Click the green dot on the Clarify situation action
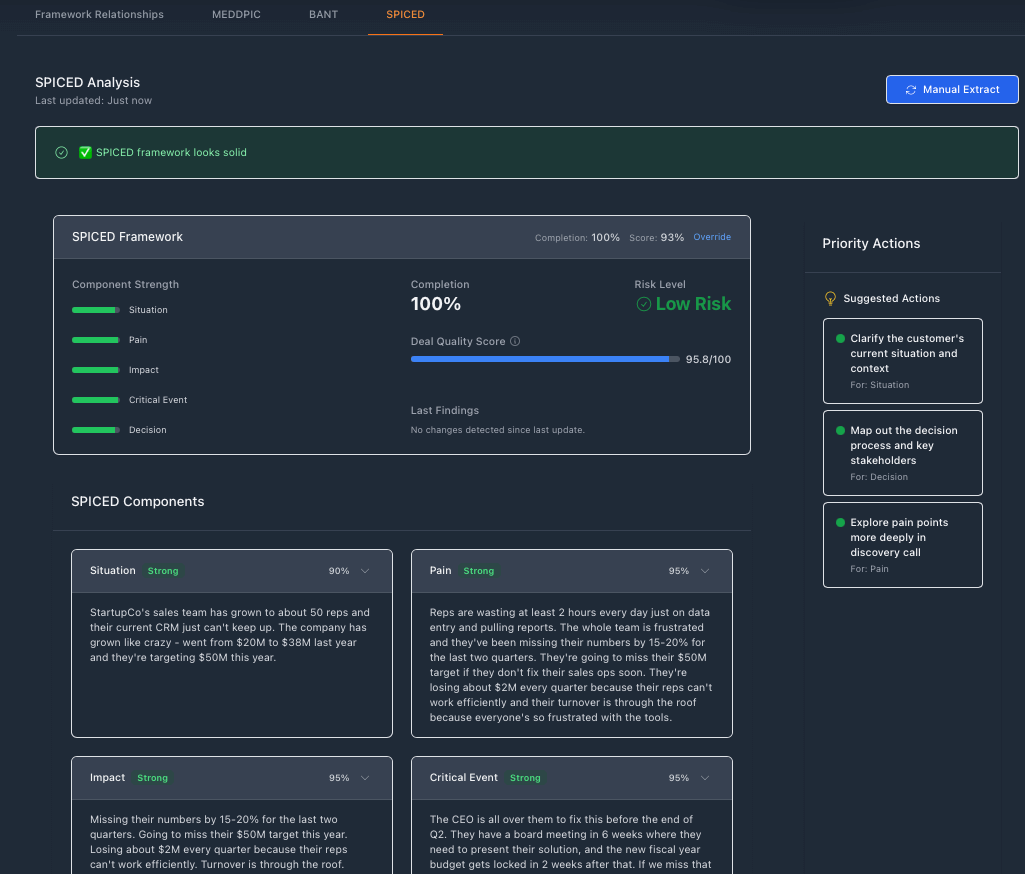Image resolution: width=1025 pixels, height=874 pixels. pyautogui.click(x=840, y=340)
